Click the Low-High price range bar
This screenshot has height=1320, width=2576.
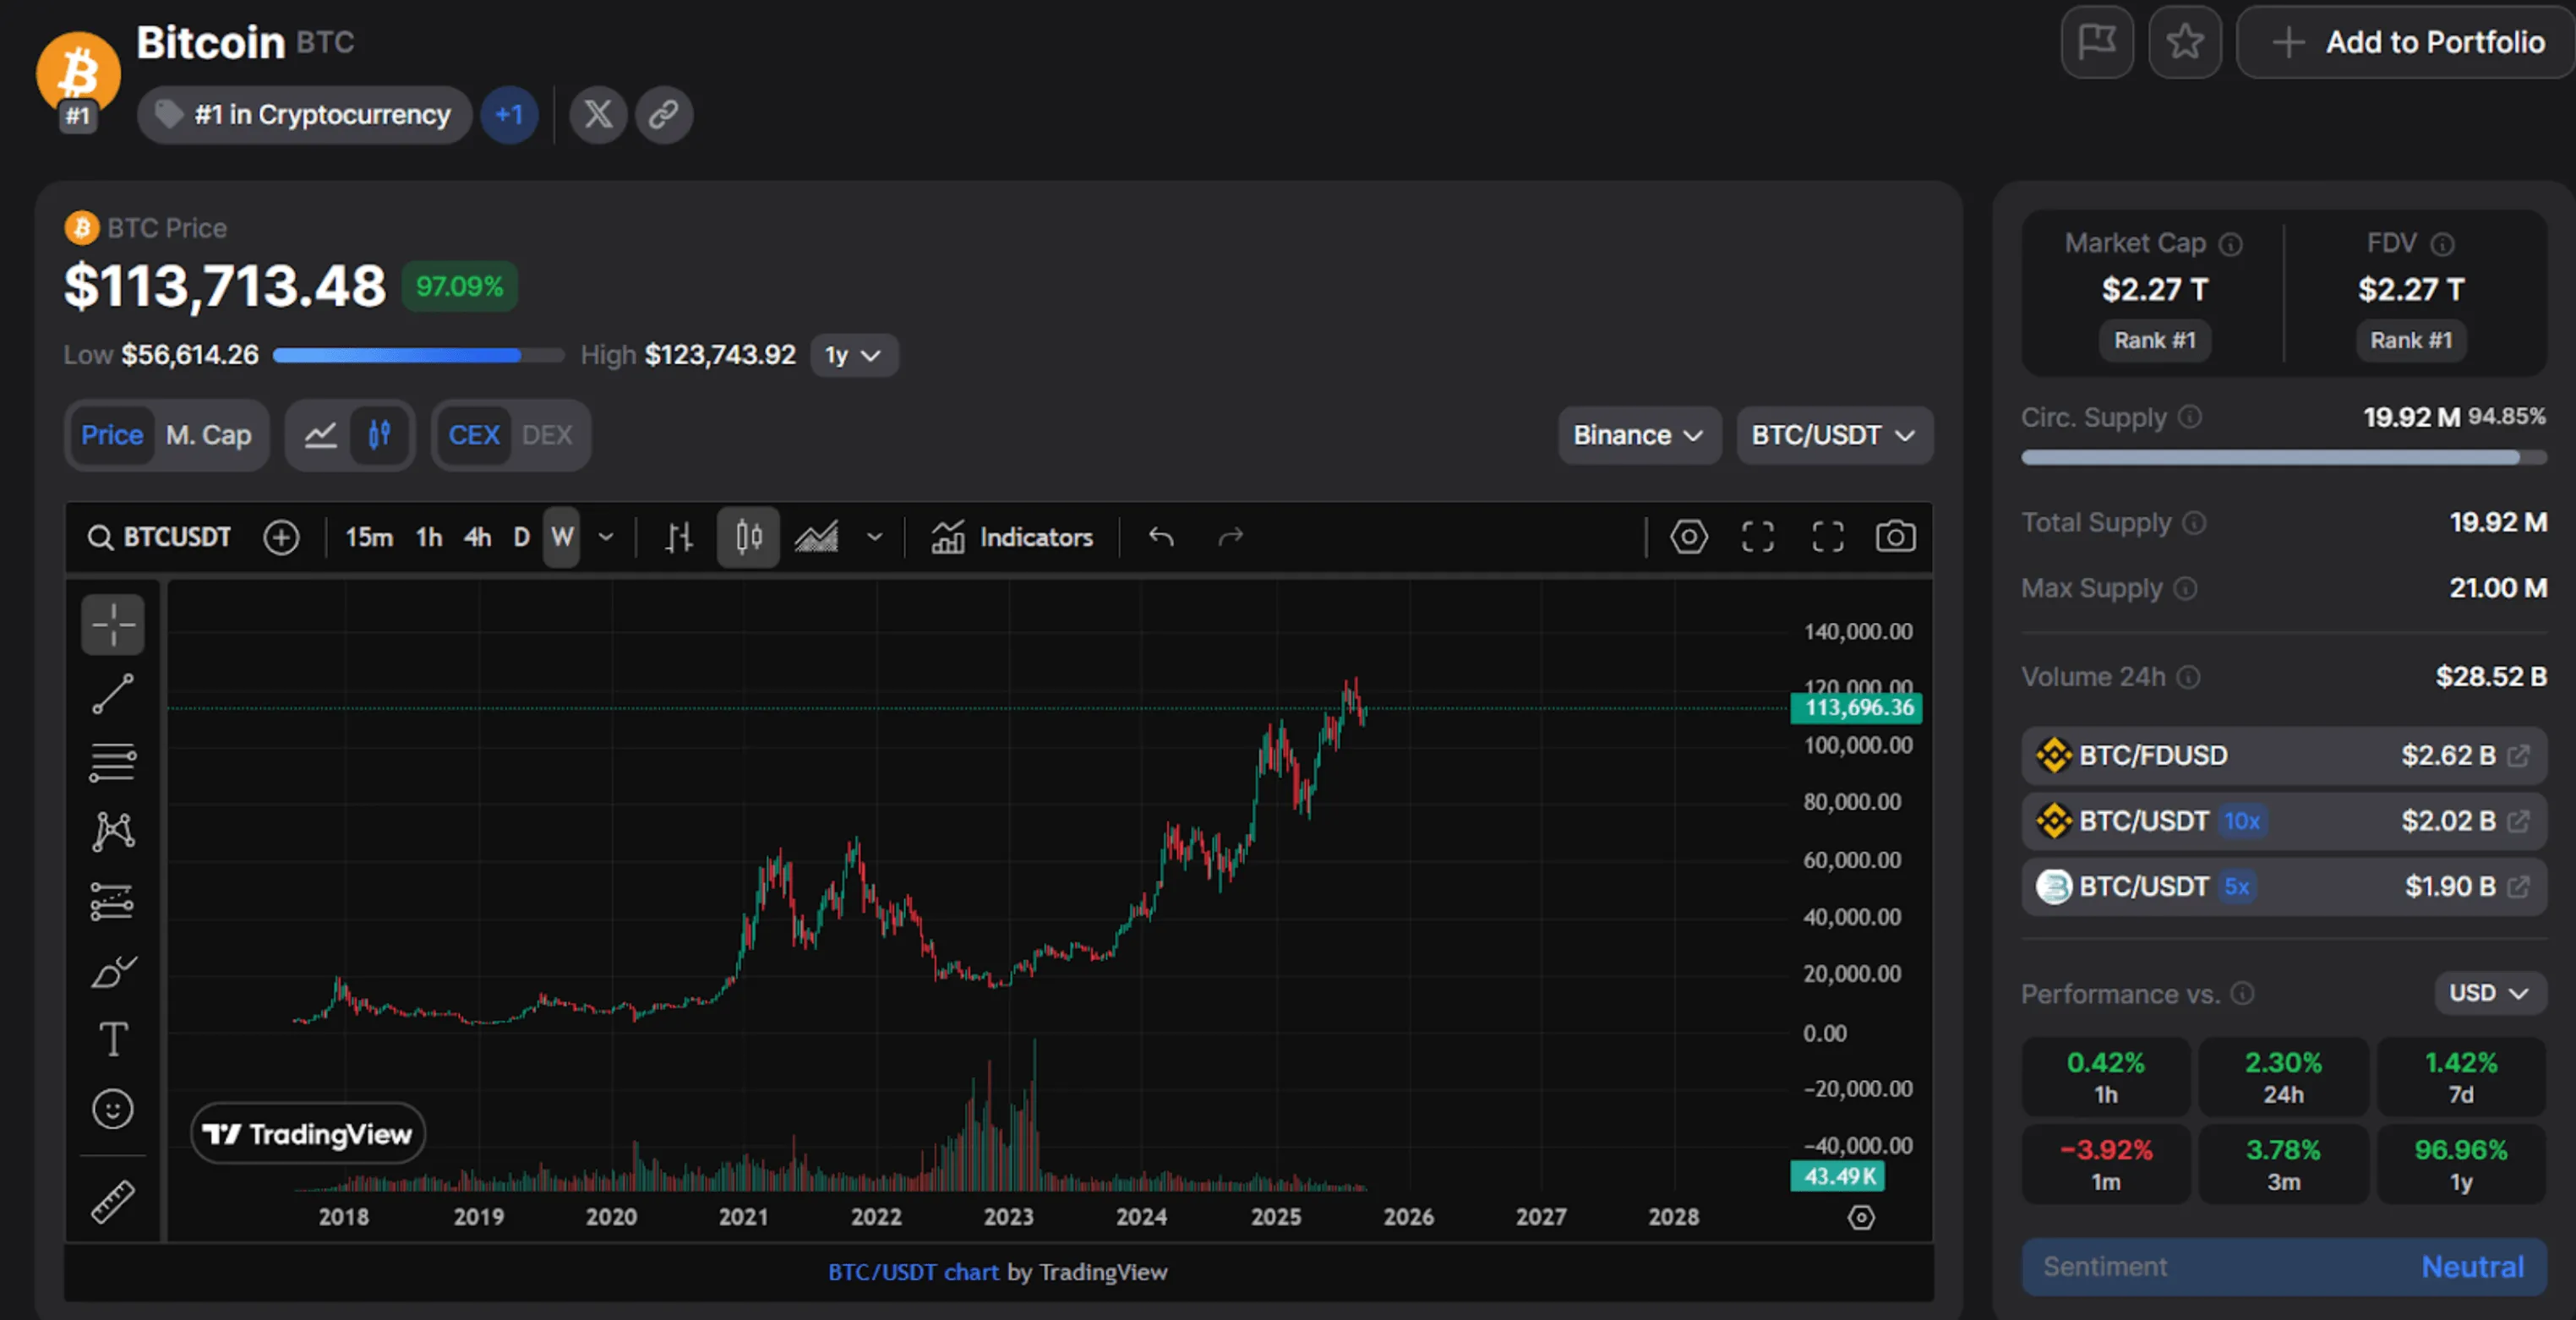418,355
